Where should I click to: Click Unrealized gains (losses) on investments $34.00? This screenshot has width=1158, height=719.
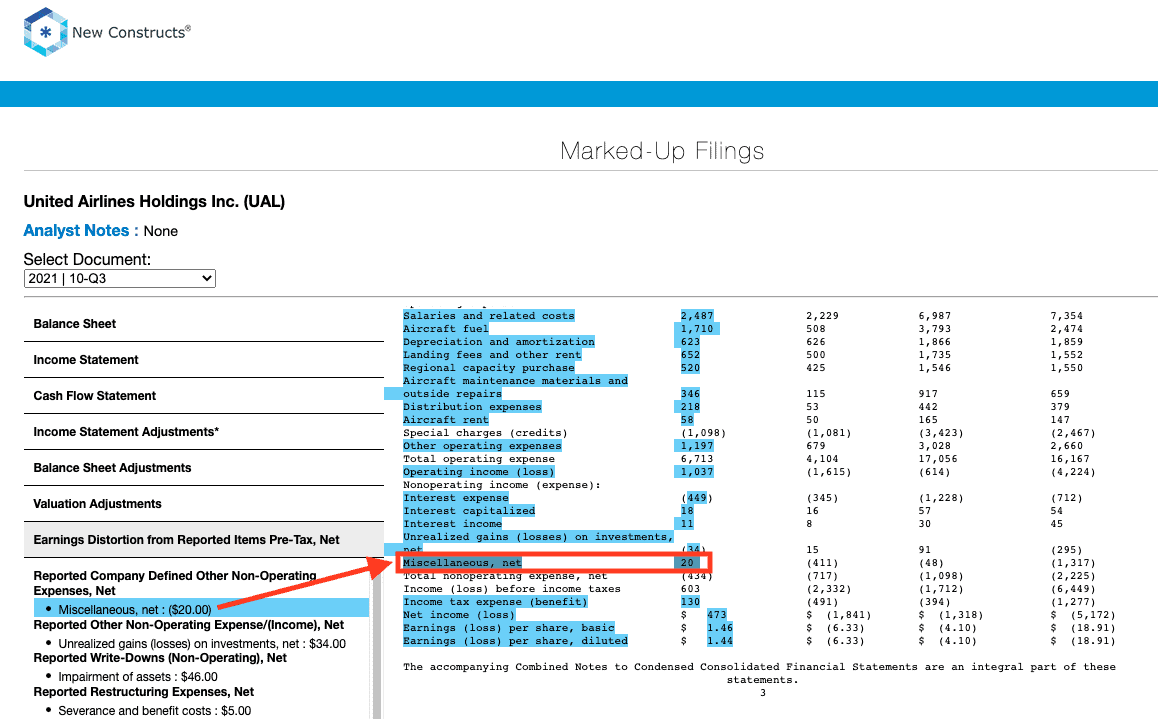[202, 644]
